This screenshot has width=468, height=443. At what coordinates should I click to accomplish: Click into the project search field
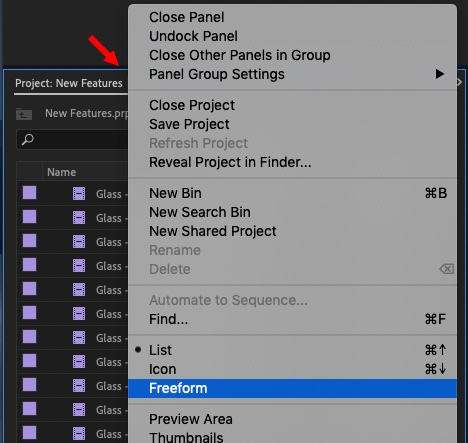(72, 139)
